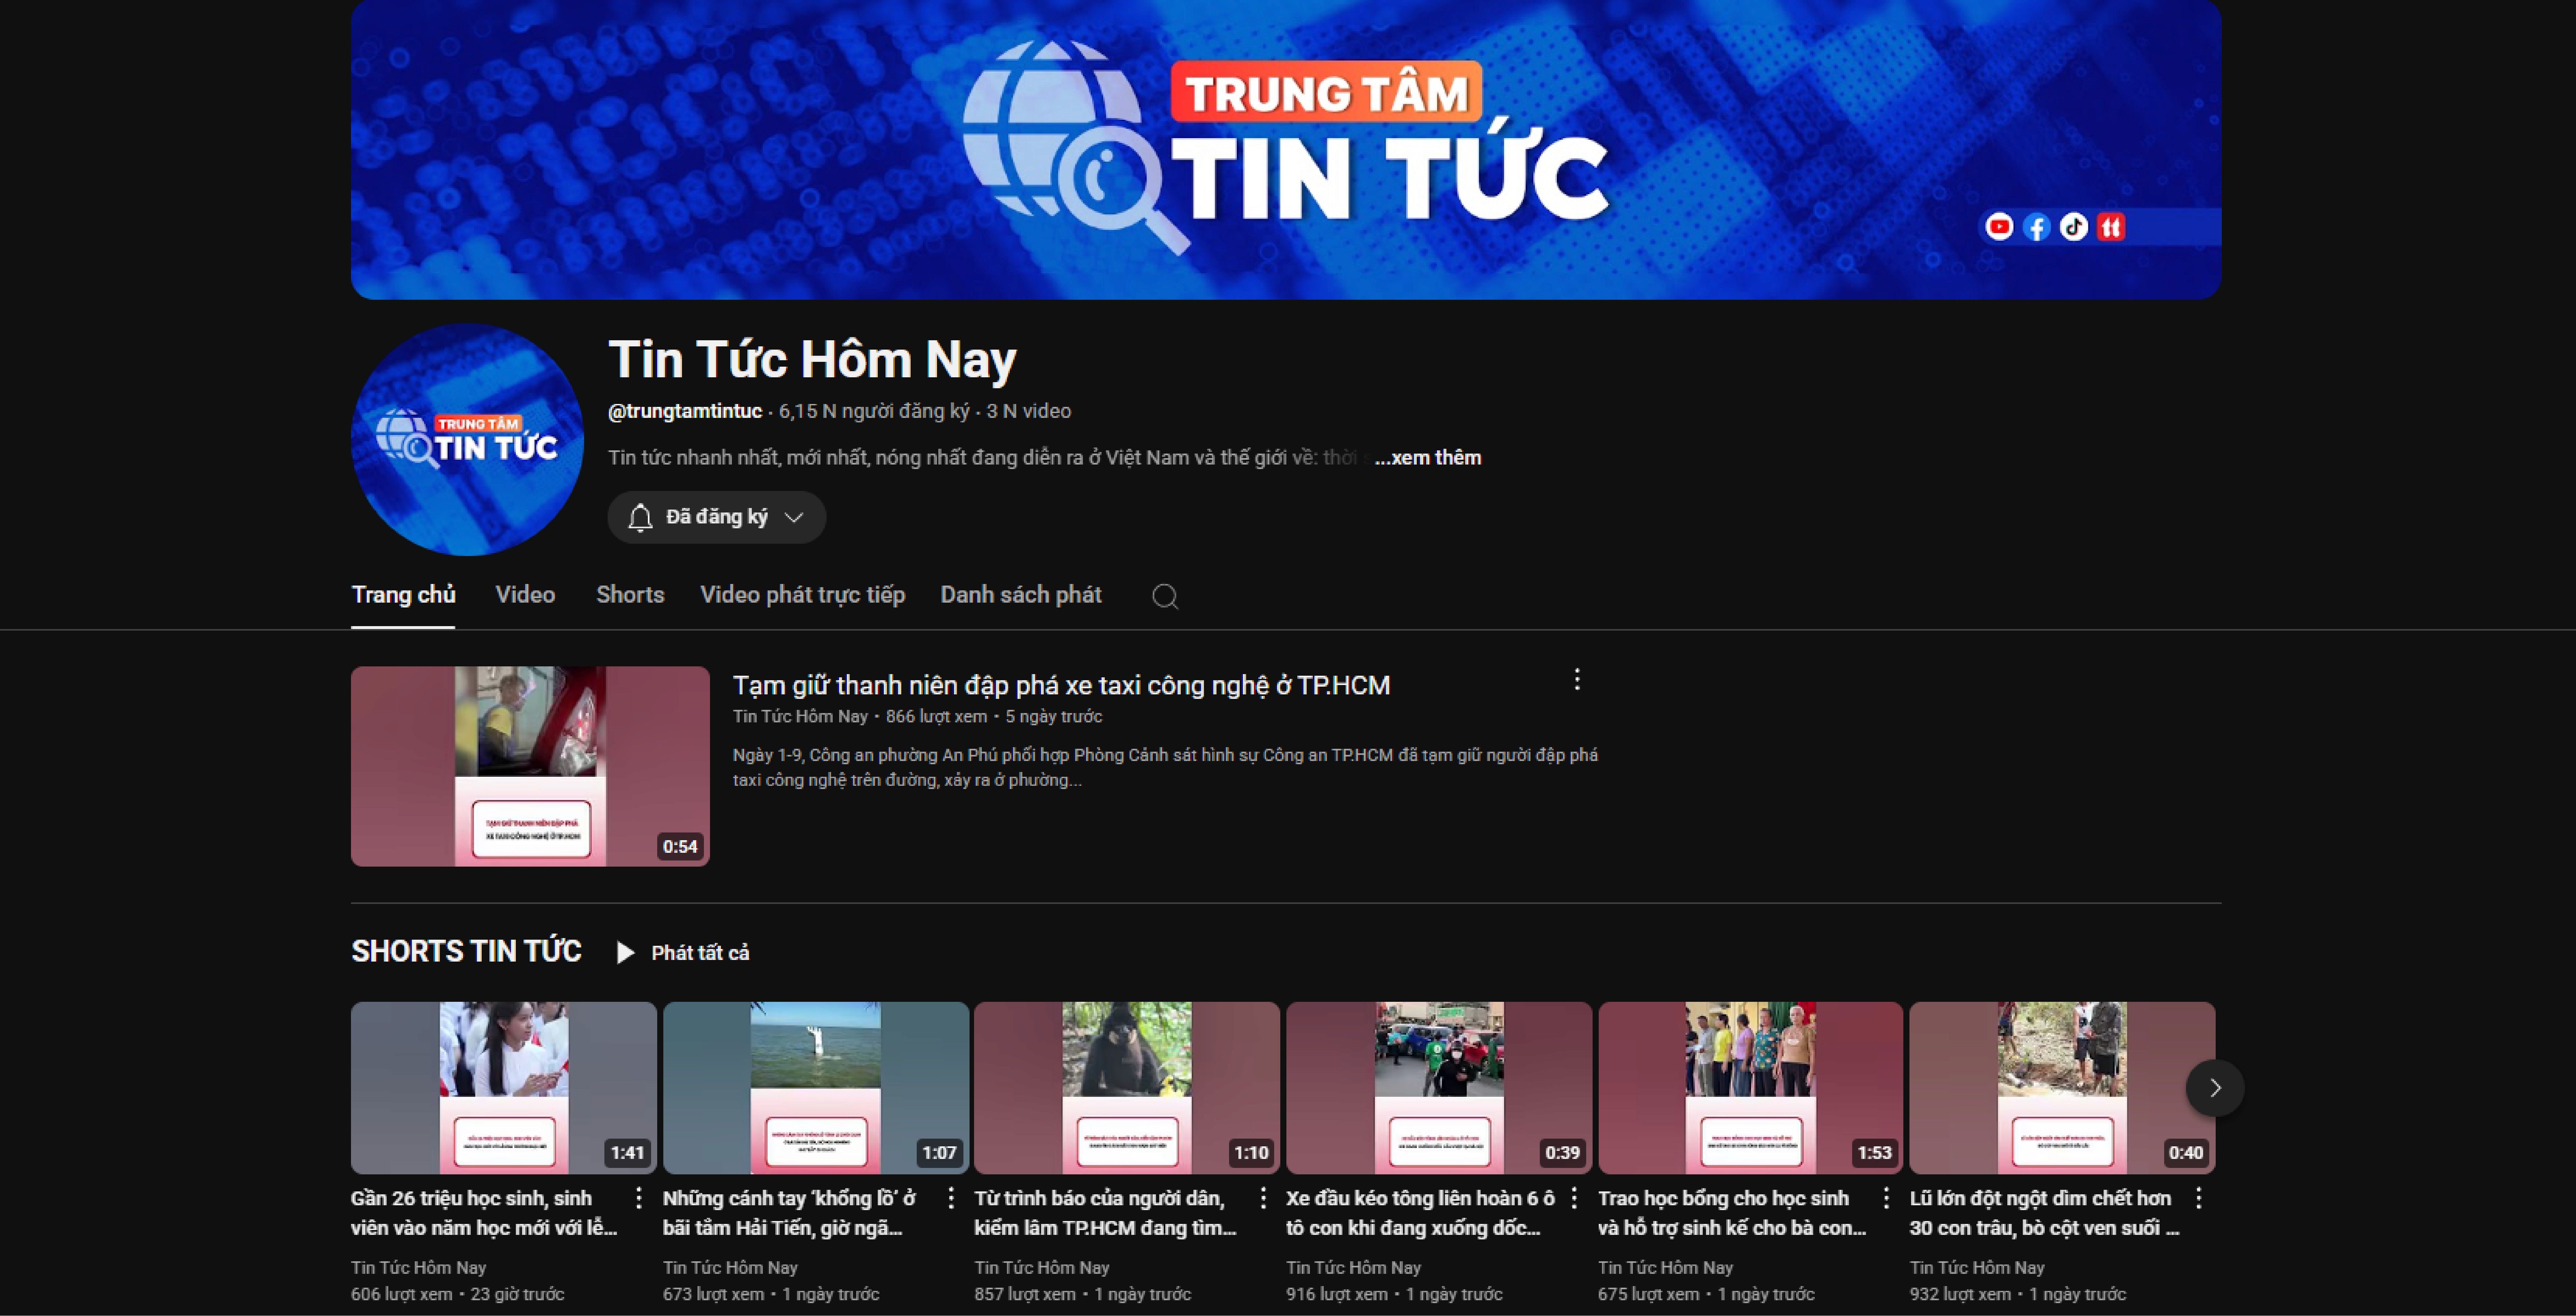Open channel search magnifier icon
The height and width of the screenshot is (1316, 2576).
tap(1165, 596)
